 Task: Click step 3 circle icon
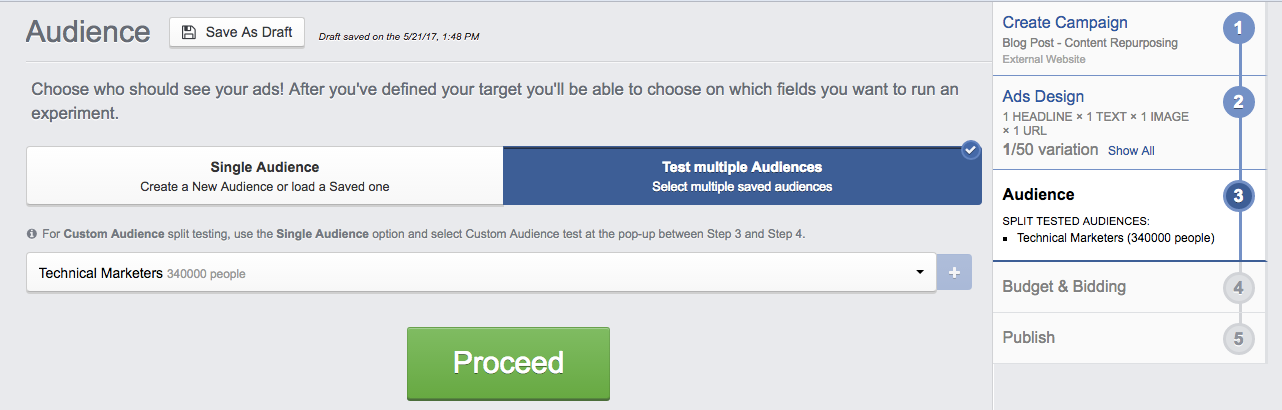tap(1238, 196)
